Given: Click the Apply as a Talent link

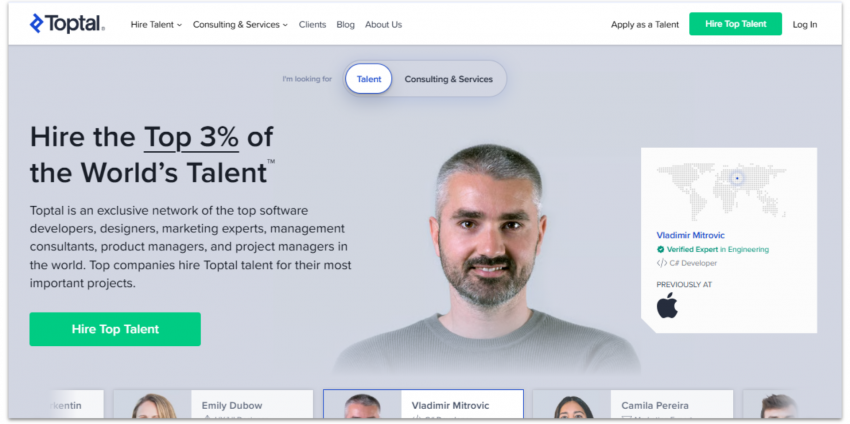Looking at the screenshot, I should [645, 25].
